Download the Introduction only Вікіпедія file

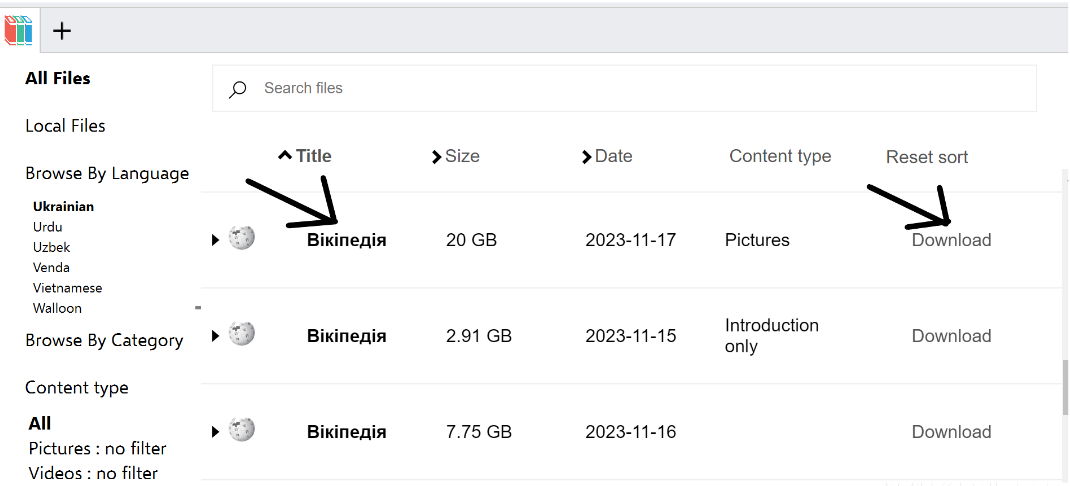951,336
